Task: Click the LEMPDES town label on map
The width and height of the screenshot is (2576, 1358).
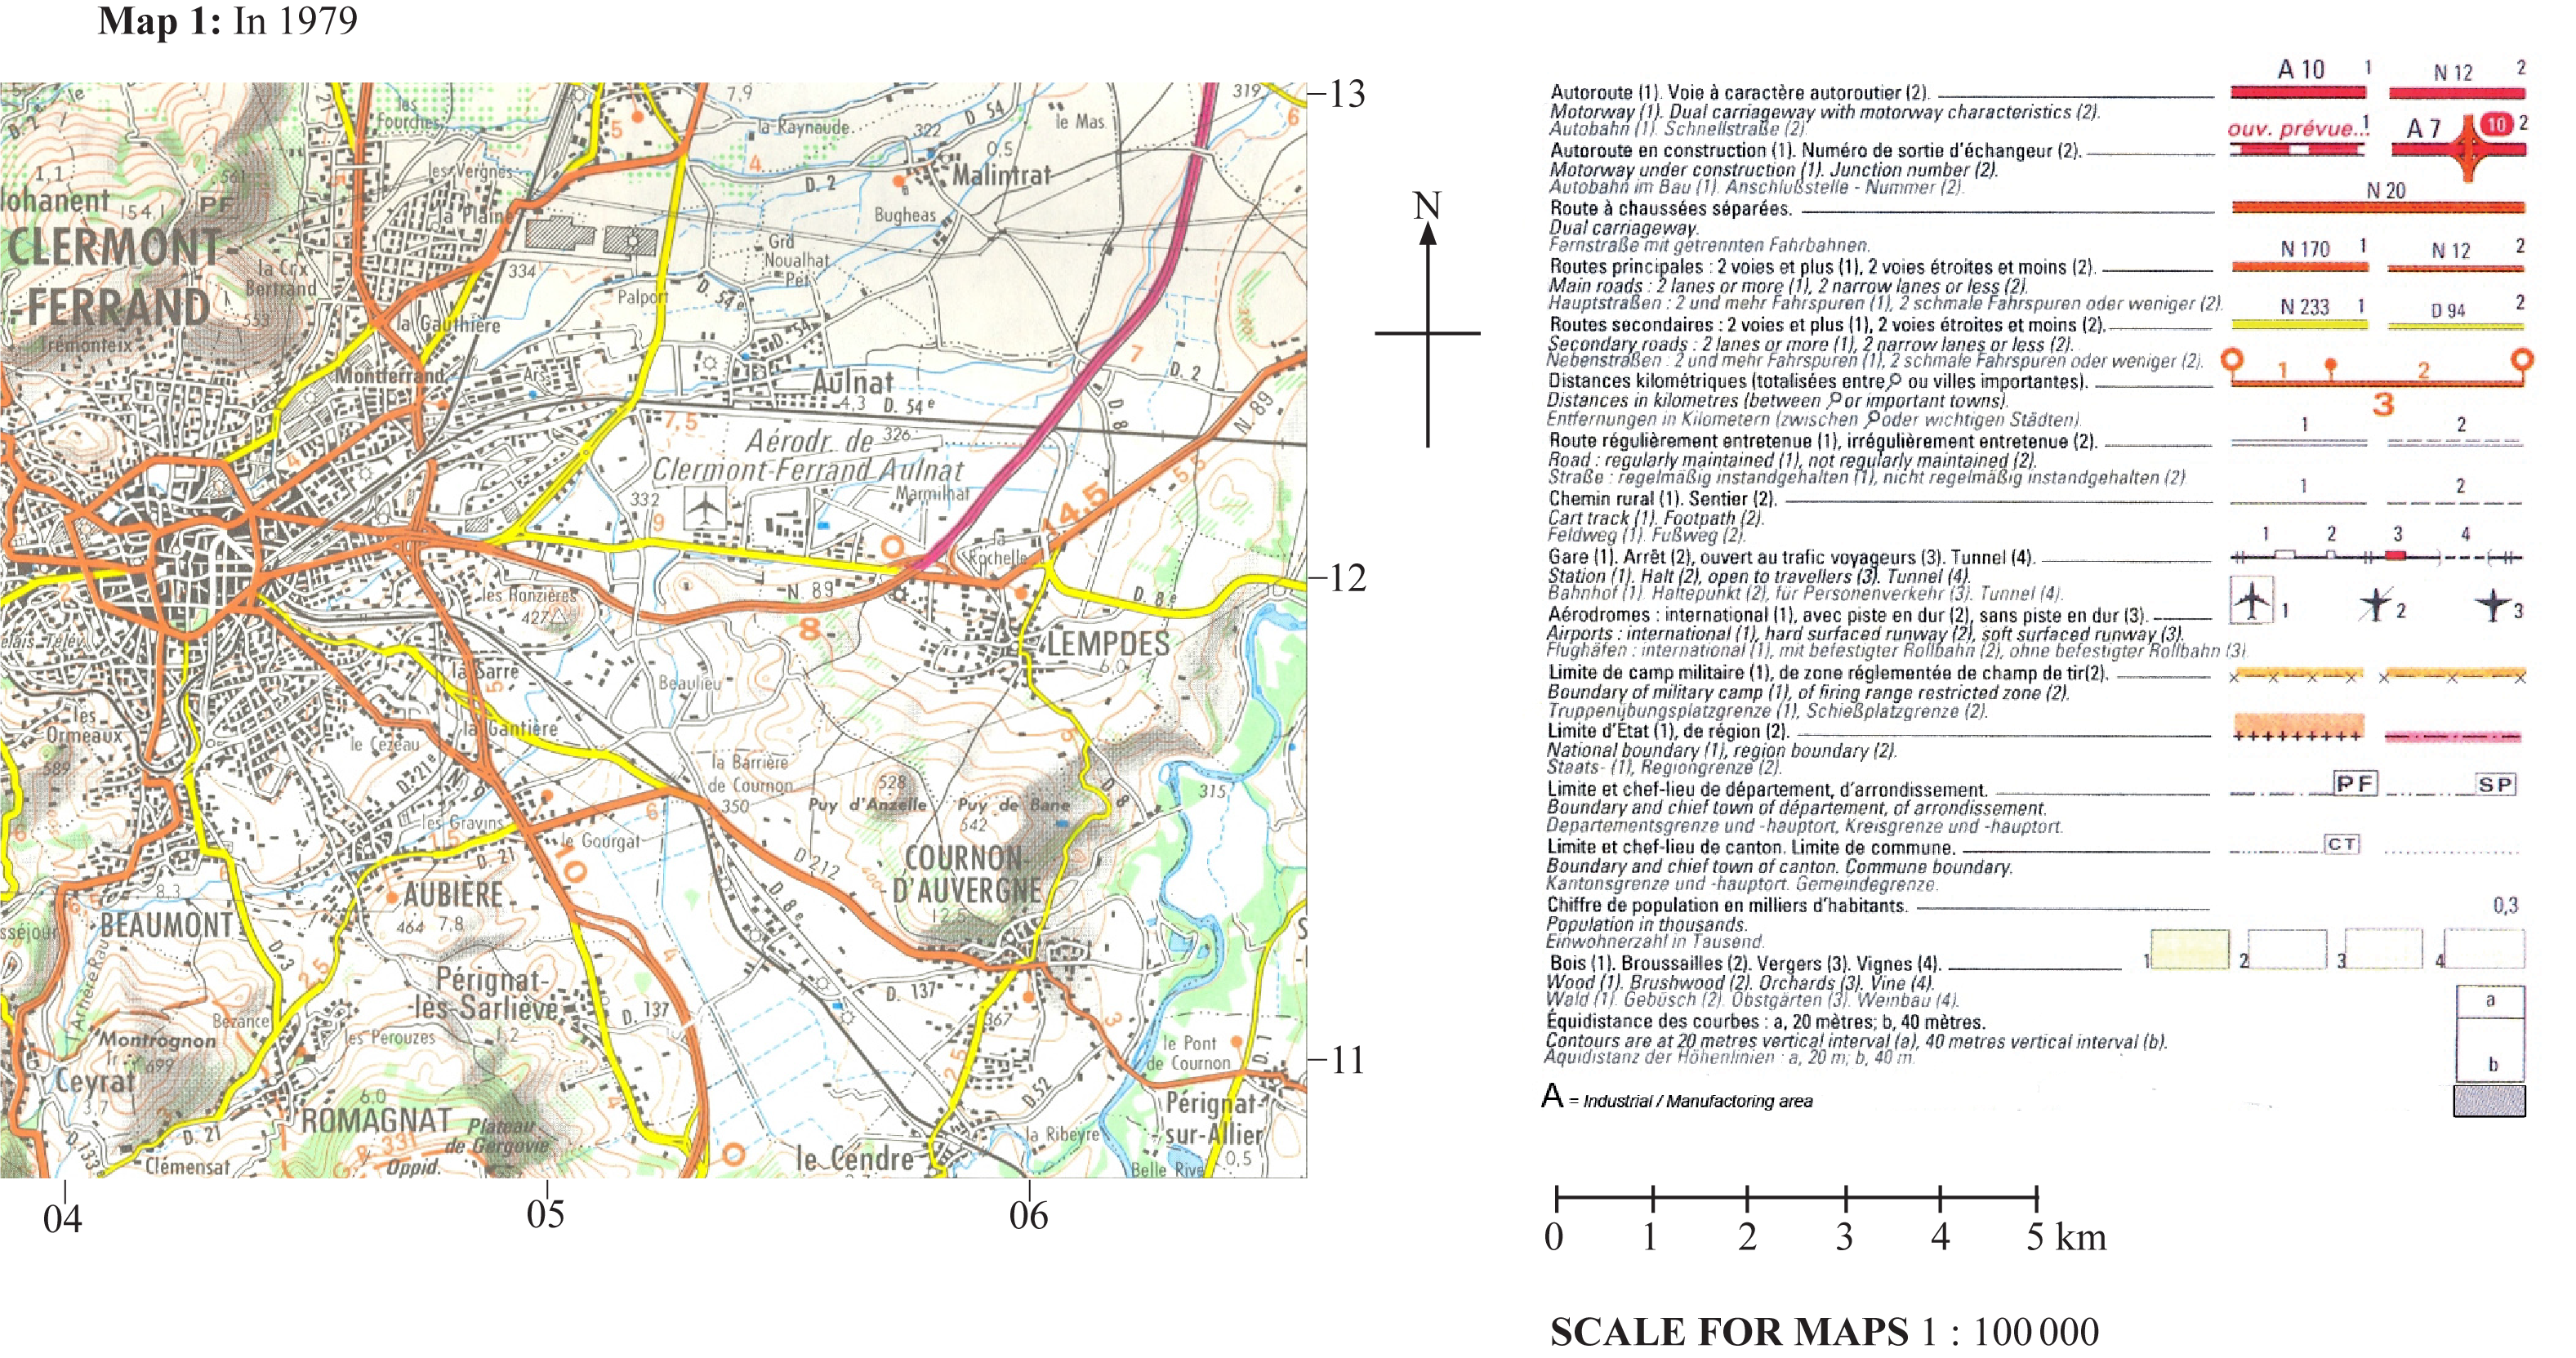Action: click(1108, 643)
